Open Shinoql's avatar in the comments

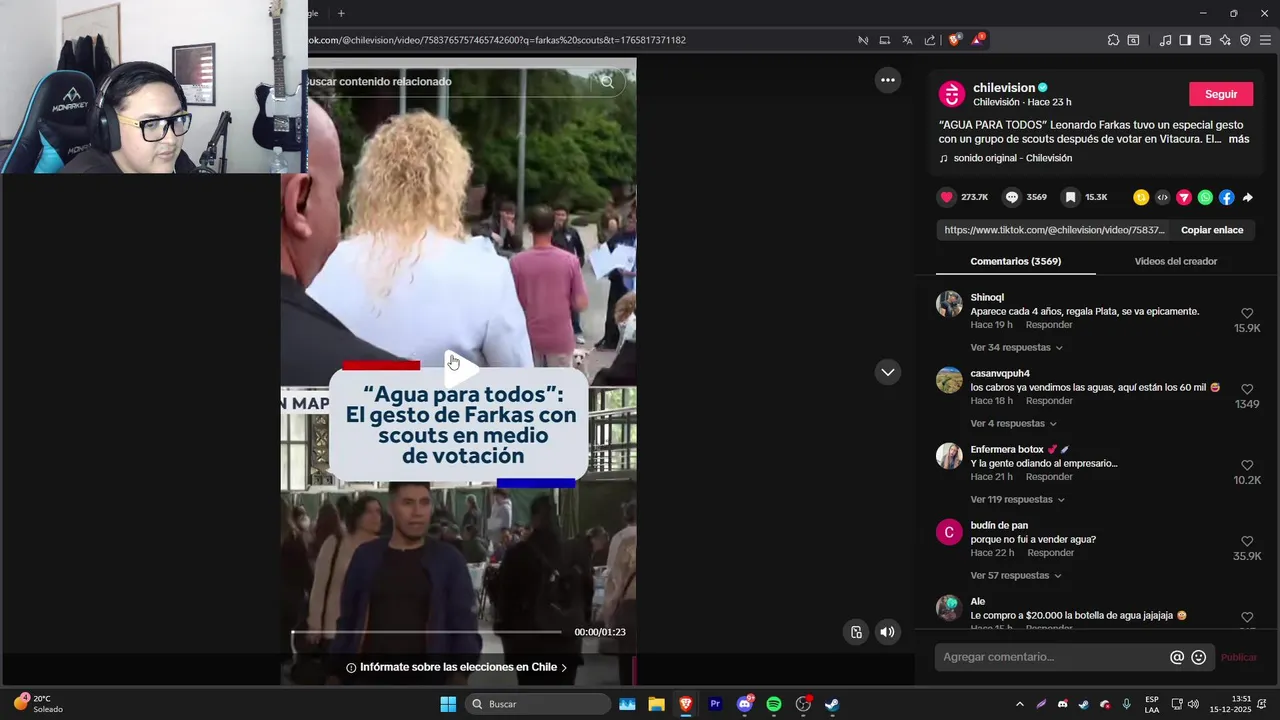click(x=949, y=304)
